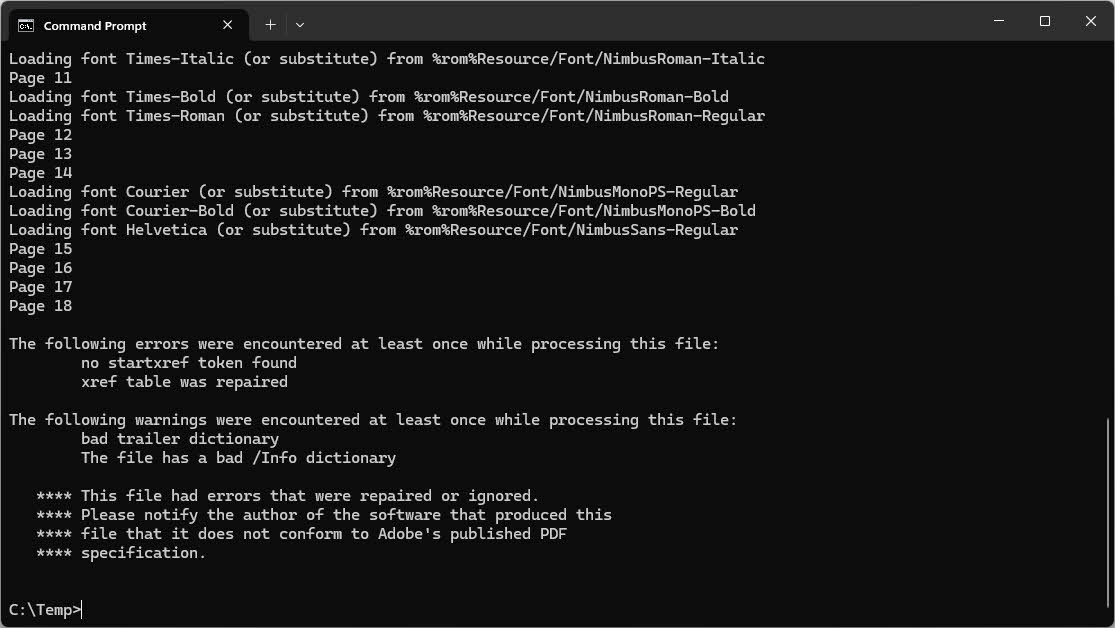Click the maximize icon in the title bar
Image resolution: width=1115 pixels, height=628 pixels.
click(x=1043, y=21)
